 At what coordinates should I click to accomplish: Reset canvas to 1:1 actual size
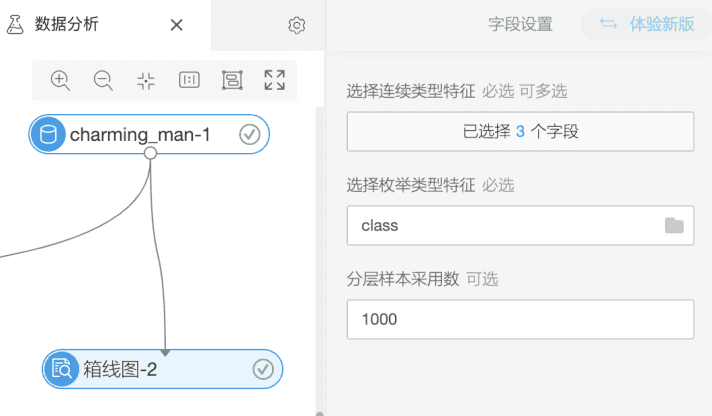pos(189,80)
